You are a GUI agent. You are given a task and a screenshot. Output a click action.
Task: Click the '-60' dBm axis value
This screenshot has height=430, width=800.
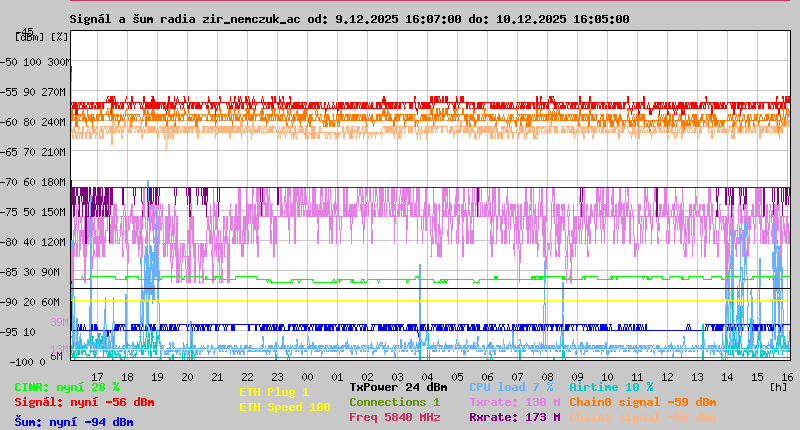coord(9,122)
